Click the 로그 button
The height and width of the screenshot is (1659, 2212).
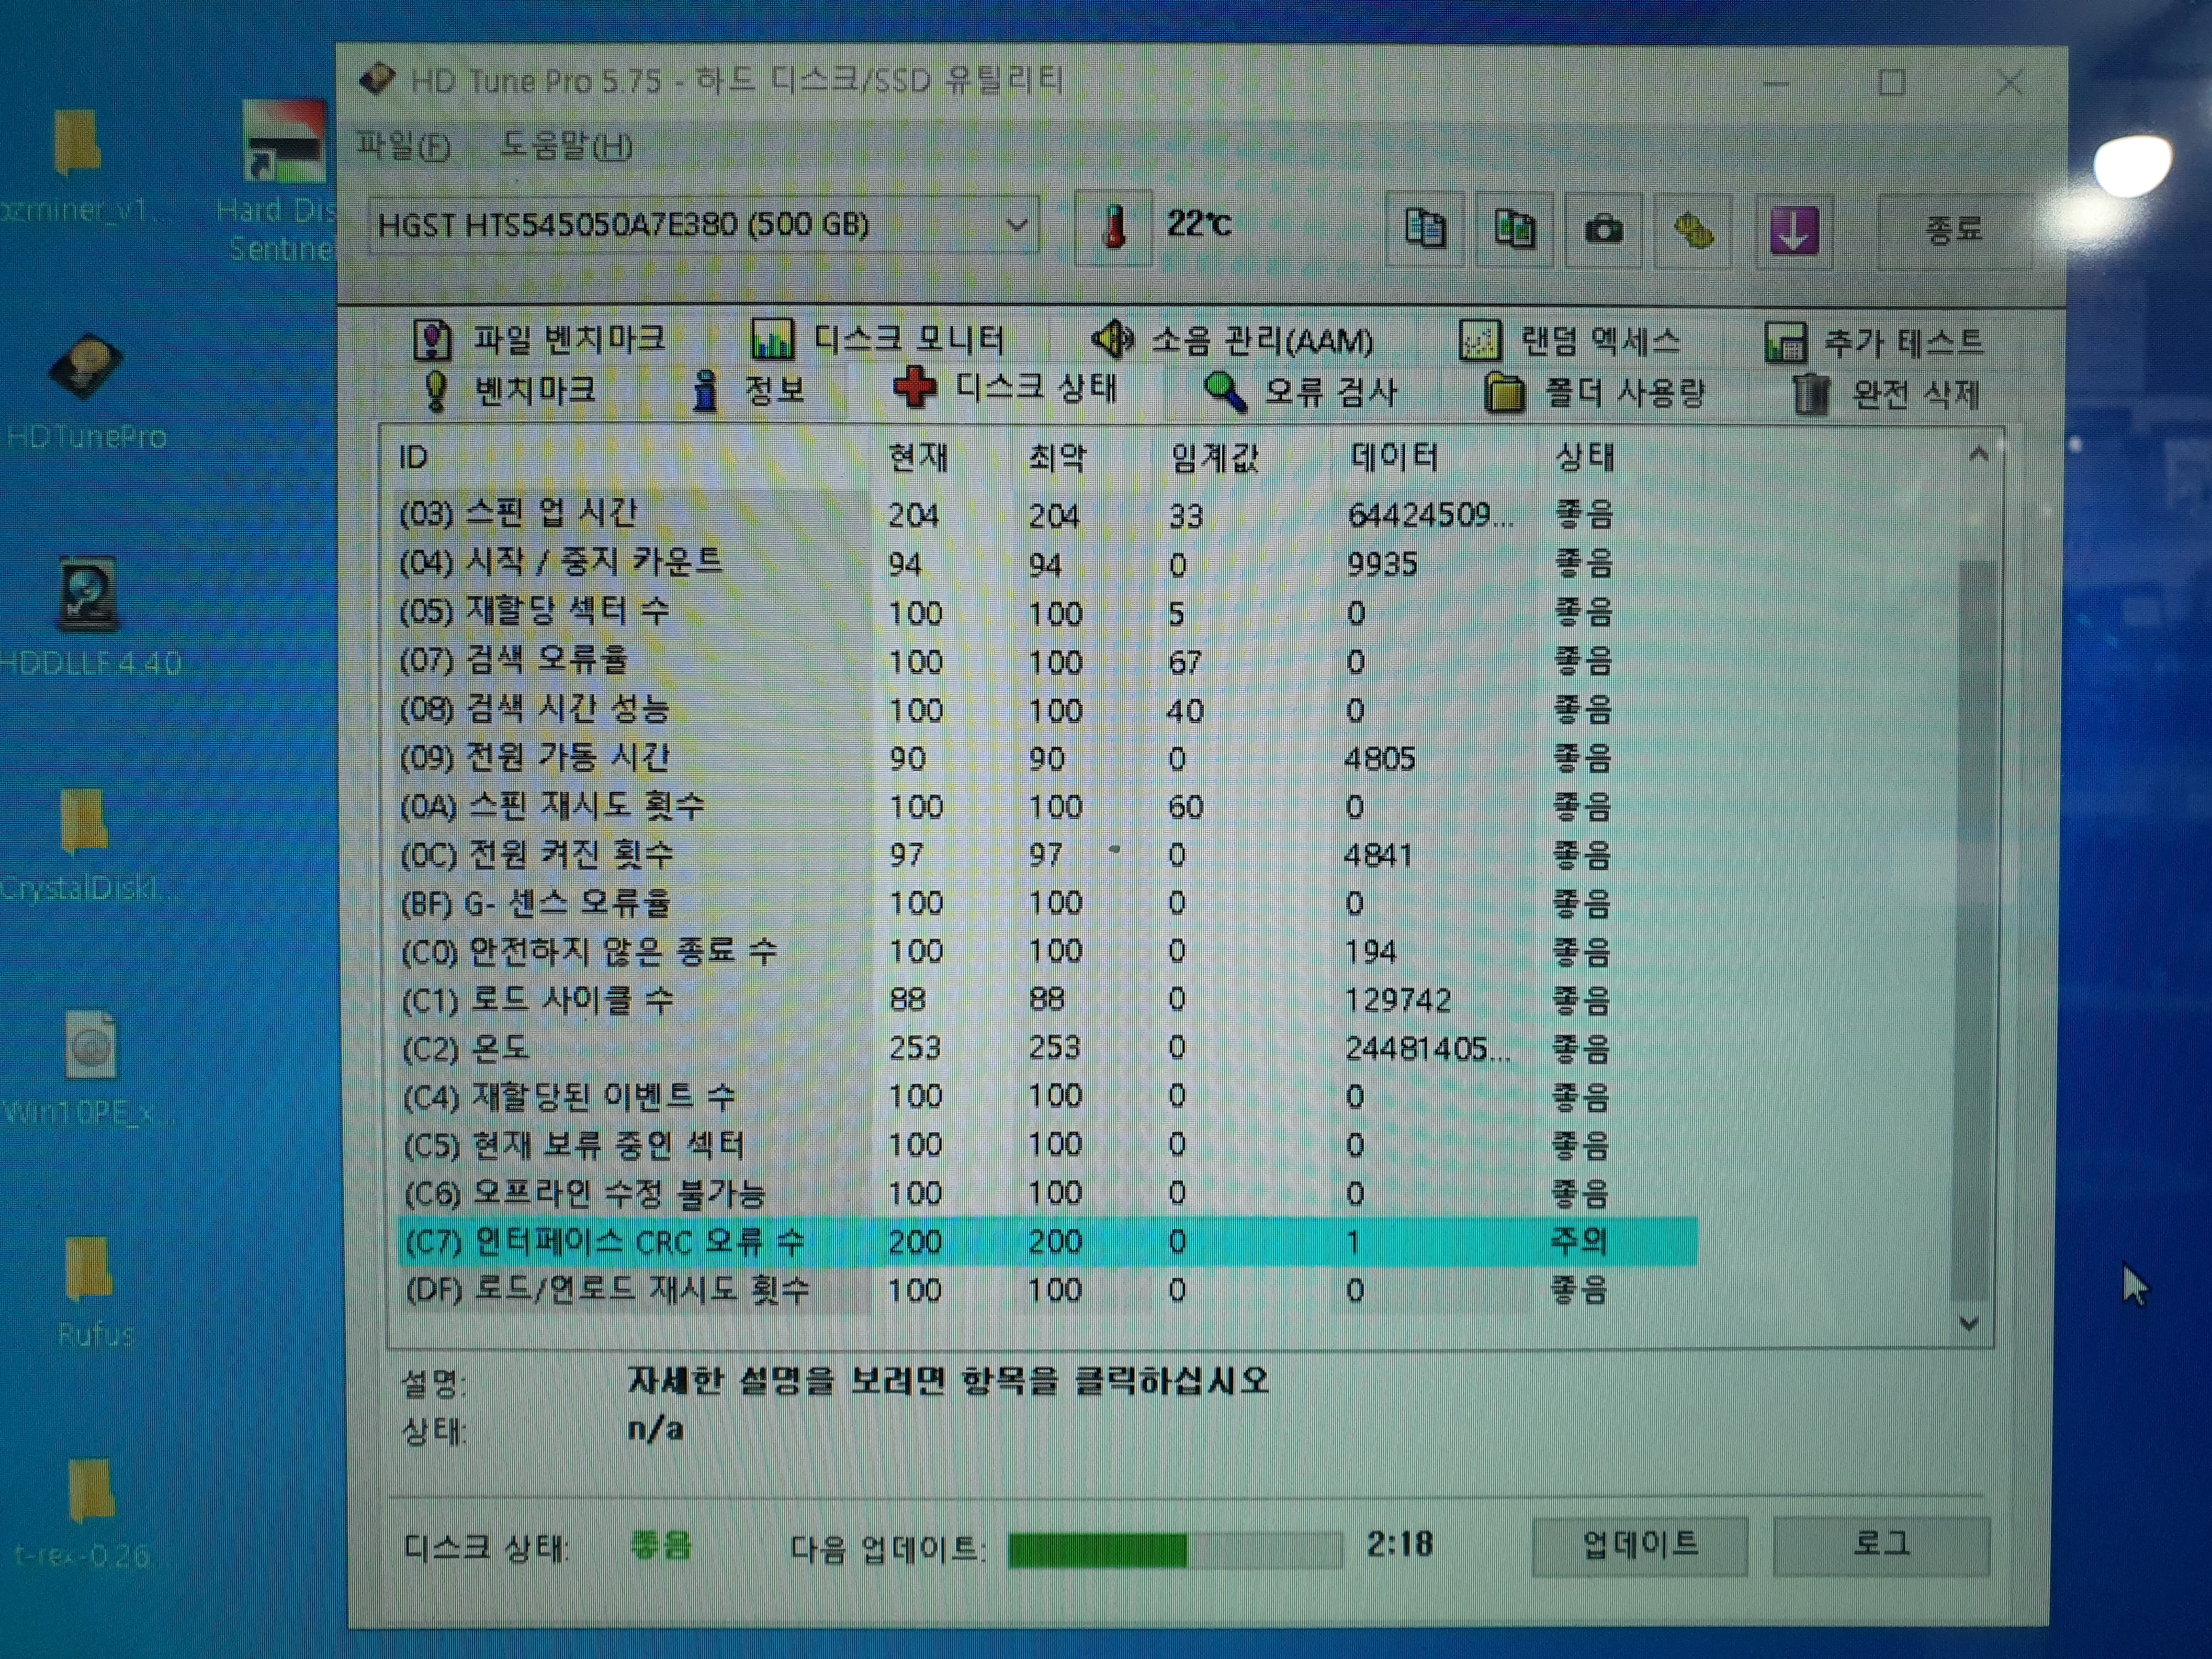(x=1881, y=1546)
